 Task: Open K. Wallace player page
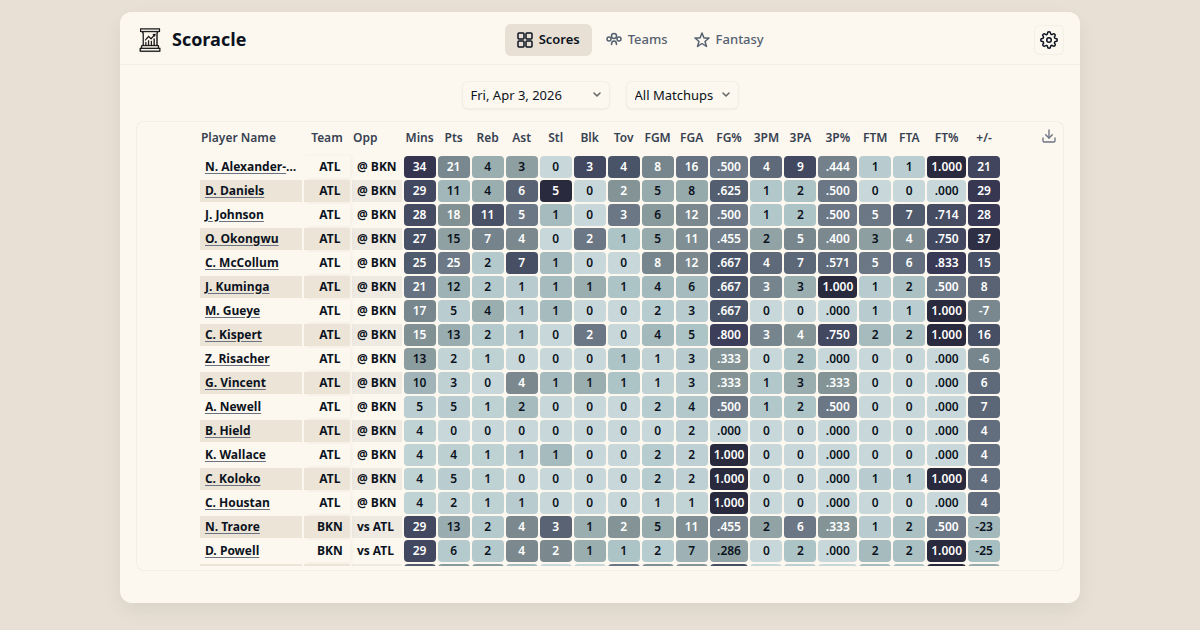coord(235,455)
